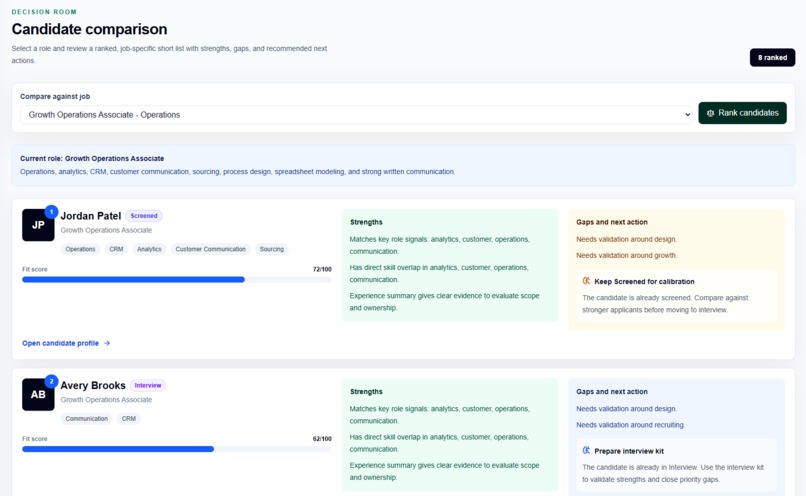Viewport: 806px width, 496px height.
Task: Click Jordan Patel's fit score progress bar
Action: (177, 280)
